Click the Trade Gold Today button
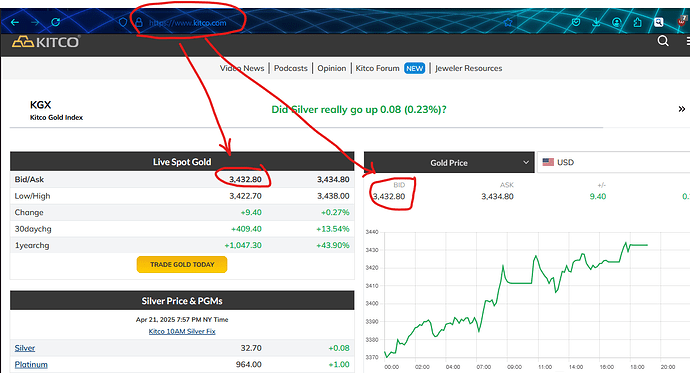690x373 pixels. tap(182, 264)
